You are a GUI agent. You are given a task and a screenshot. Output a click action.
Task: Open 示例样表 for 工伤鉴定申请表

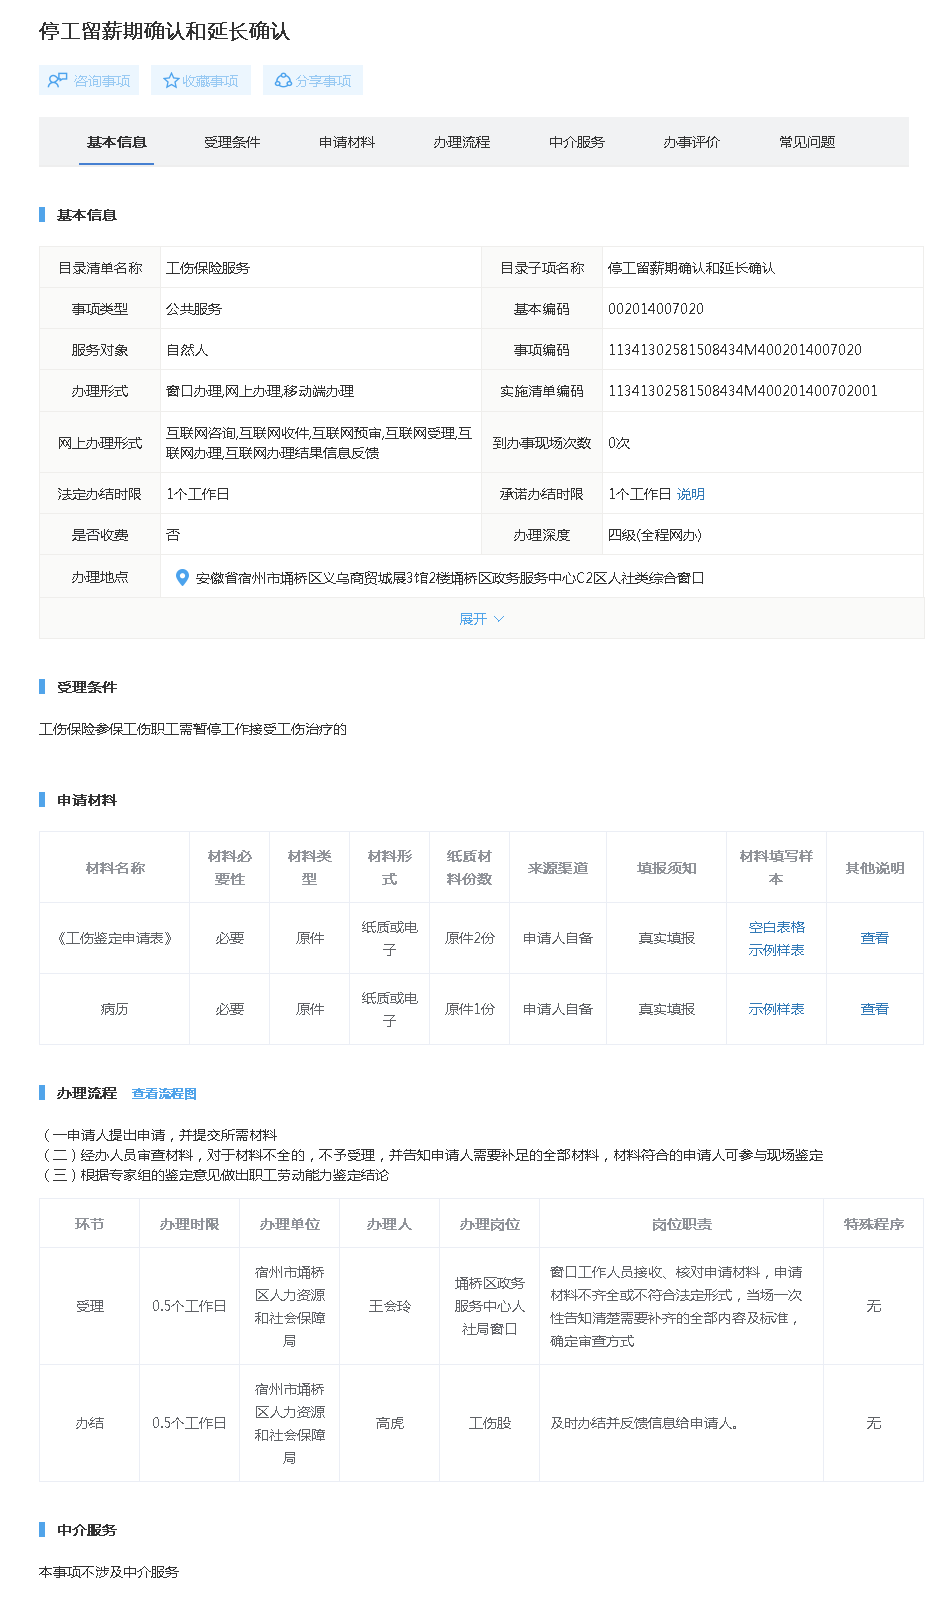point(777,950)
